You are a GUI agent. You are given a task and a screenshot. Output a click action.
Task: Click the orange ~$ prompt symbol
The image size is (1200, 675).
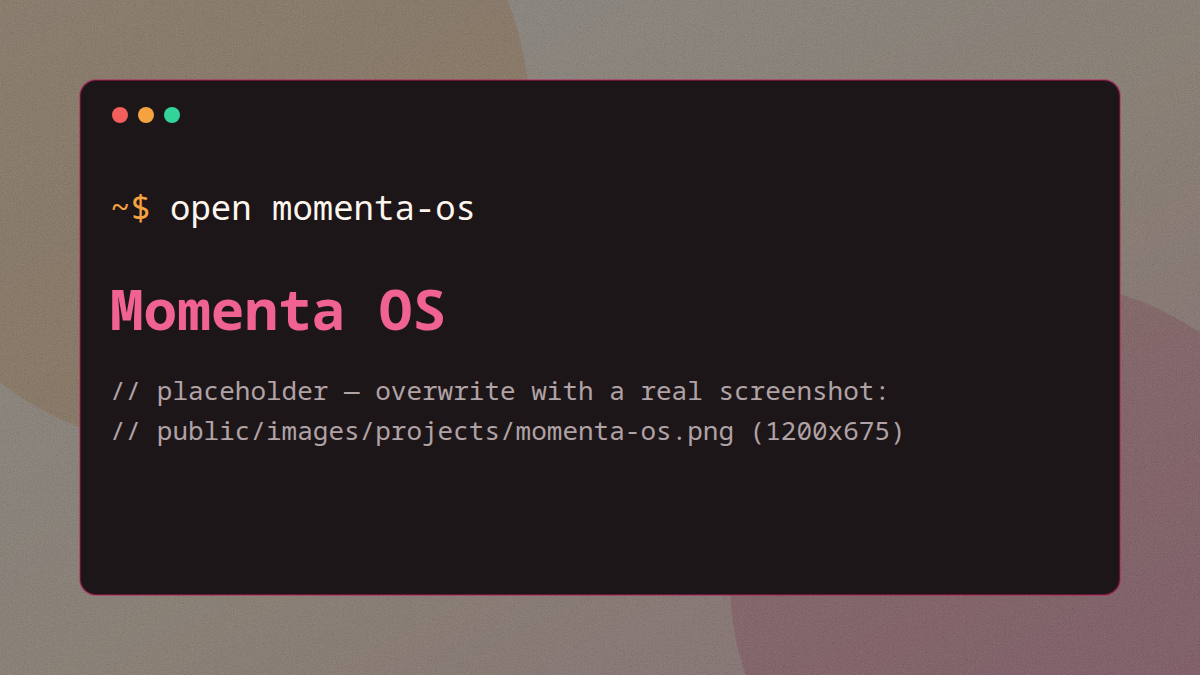(131, 209)
